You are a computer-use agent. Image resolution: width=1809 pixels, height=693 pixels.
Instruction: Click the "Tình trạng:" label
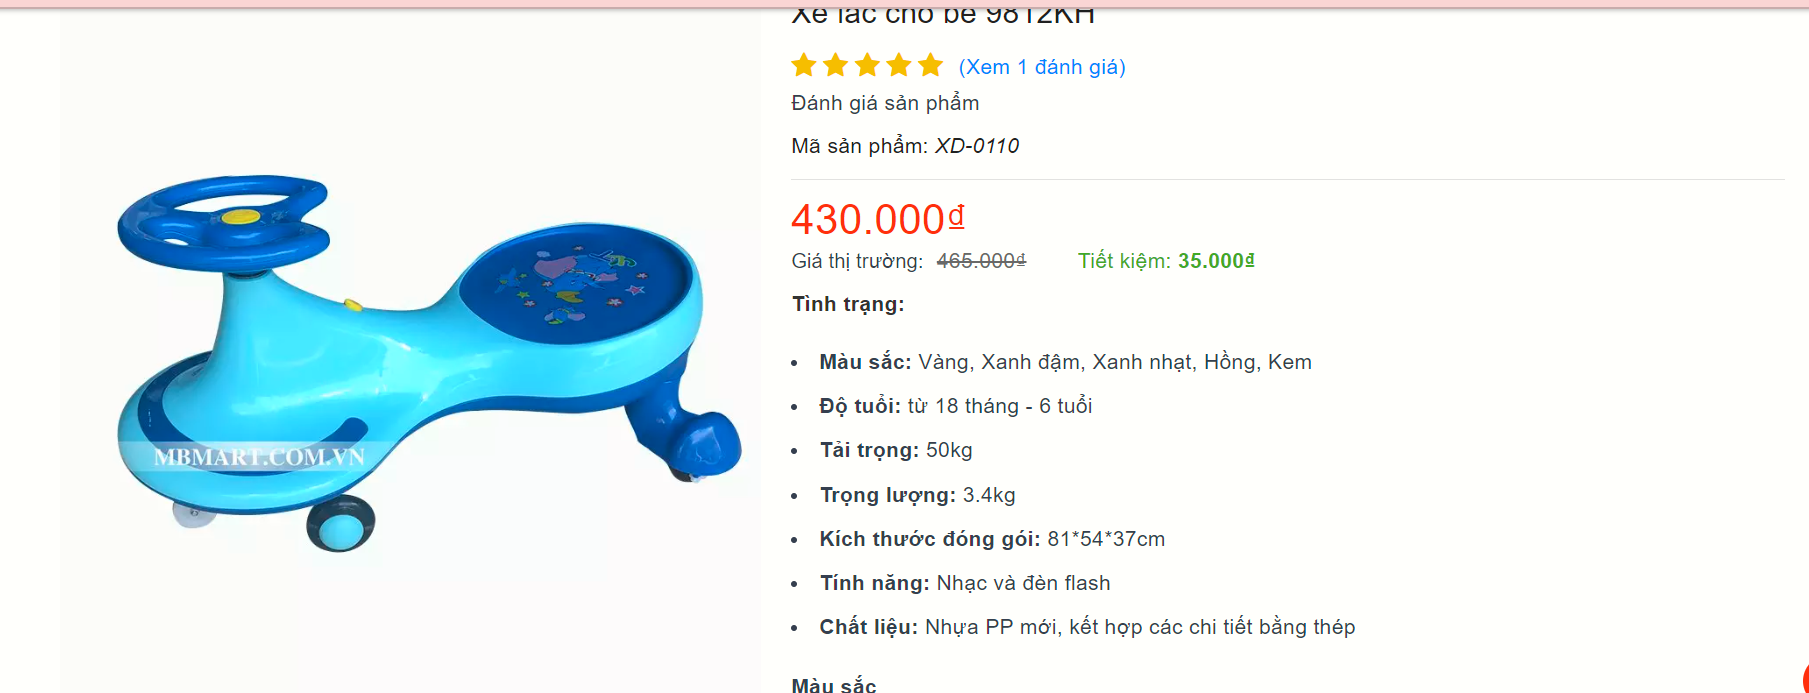click(848, 304)
